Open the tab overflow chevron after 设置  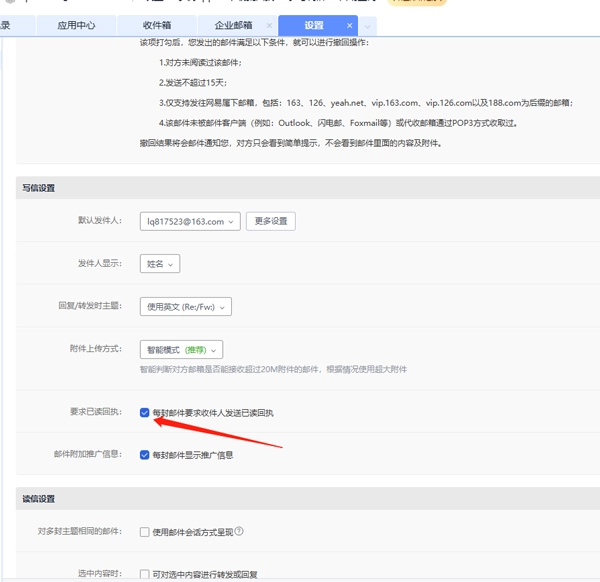pos(367,25)
